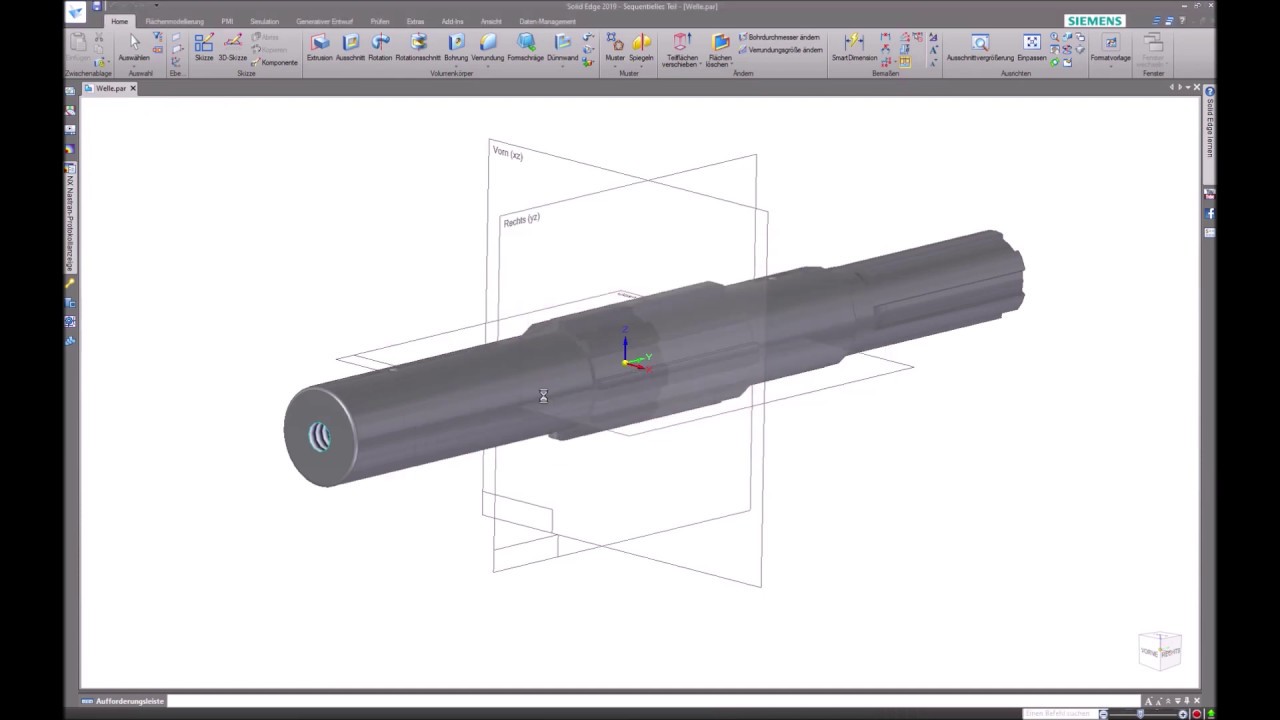The height and width of the screenshot is (720, 1280).
Task: Choose the Rotationsschnitt command
Action: [x=418, y=48]
